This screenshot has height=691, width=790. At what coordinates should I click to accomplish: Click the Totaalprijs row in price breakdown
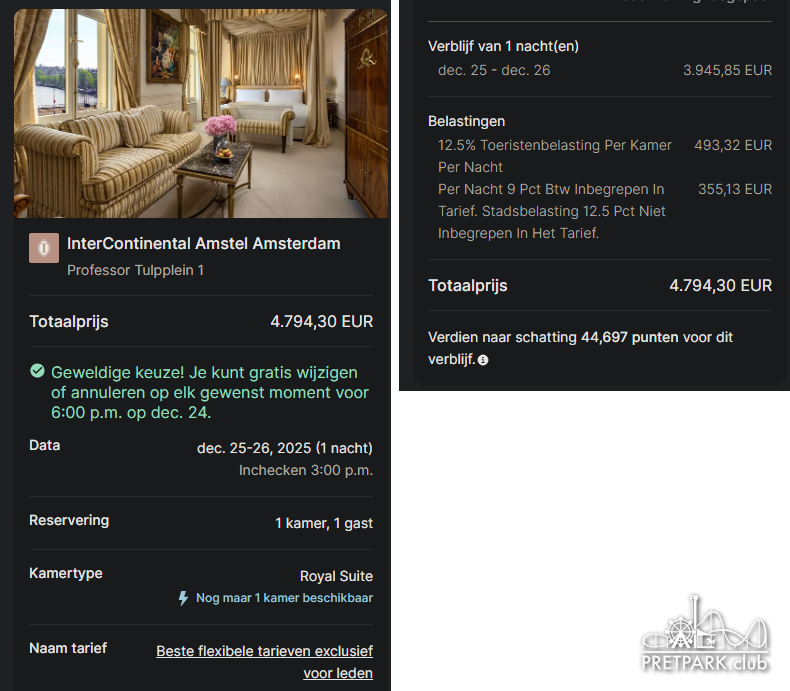pyautogui.click(x=600, y=286)
